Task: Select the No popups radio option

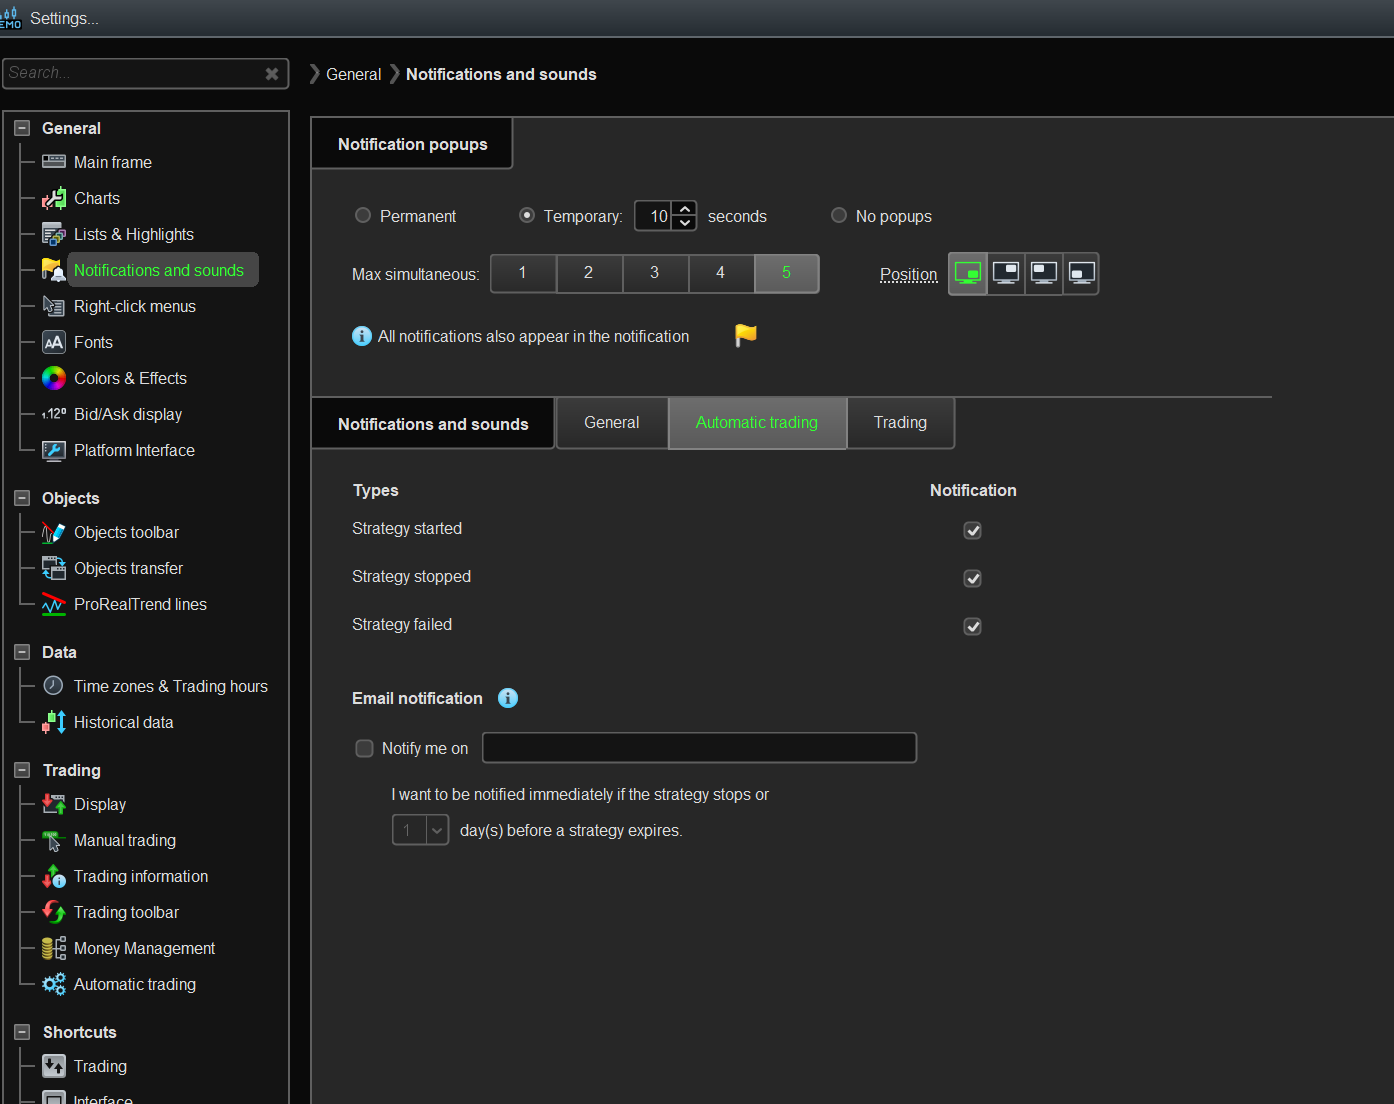Action: point(839,216)
